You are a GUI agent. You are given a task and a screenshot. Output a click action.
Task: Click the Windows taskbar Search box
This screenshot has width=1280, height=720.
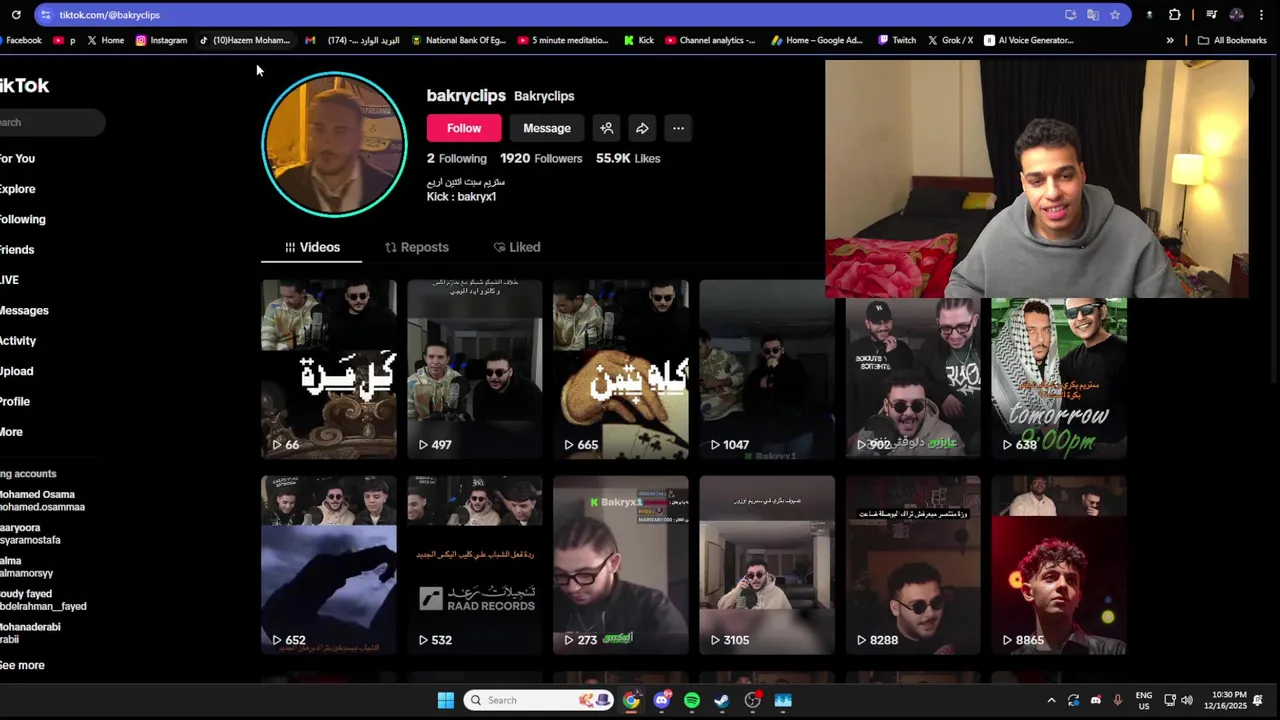coord(540,700)
